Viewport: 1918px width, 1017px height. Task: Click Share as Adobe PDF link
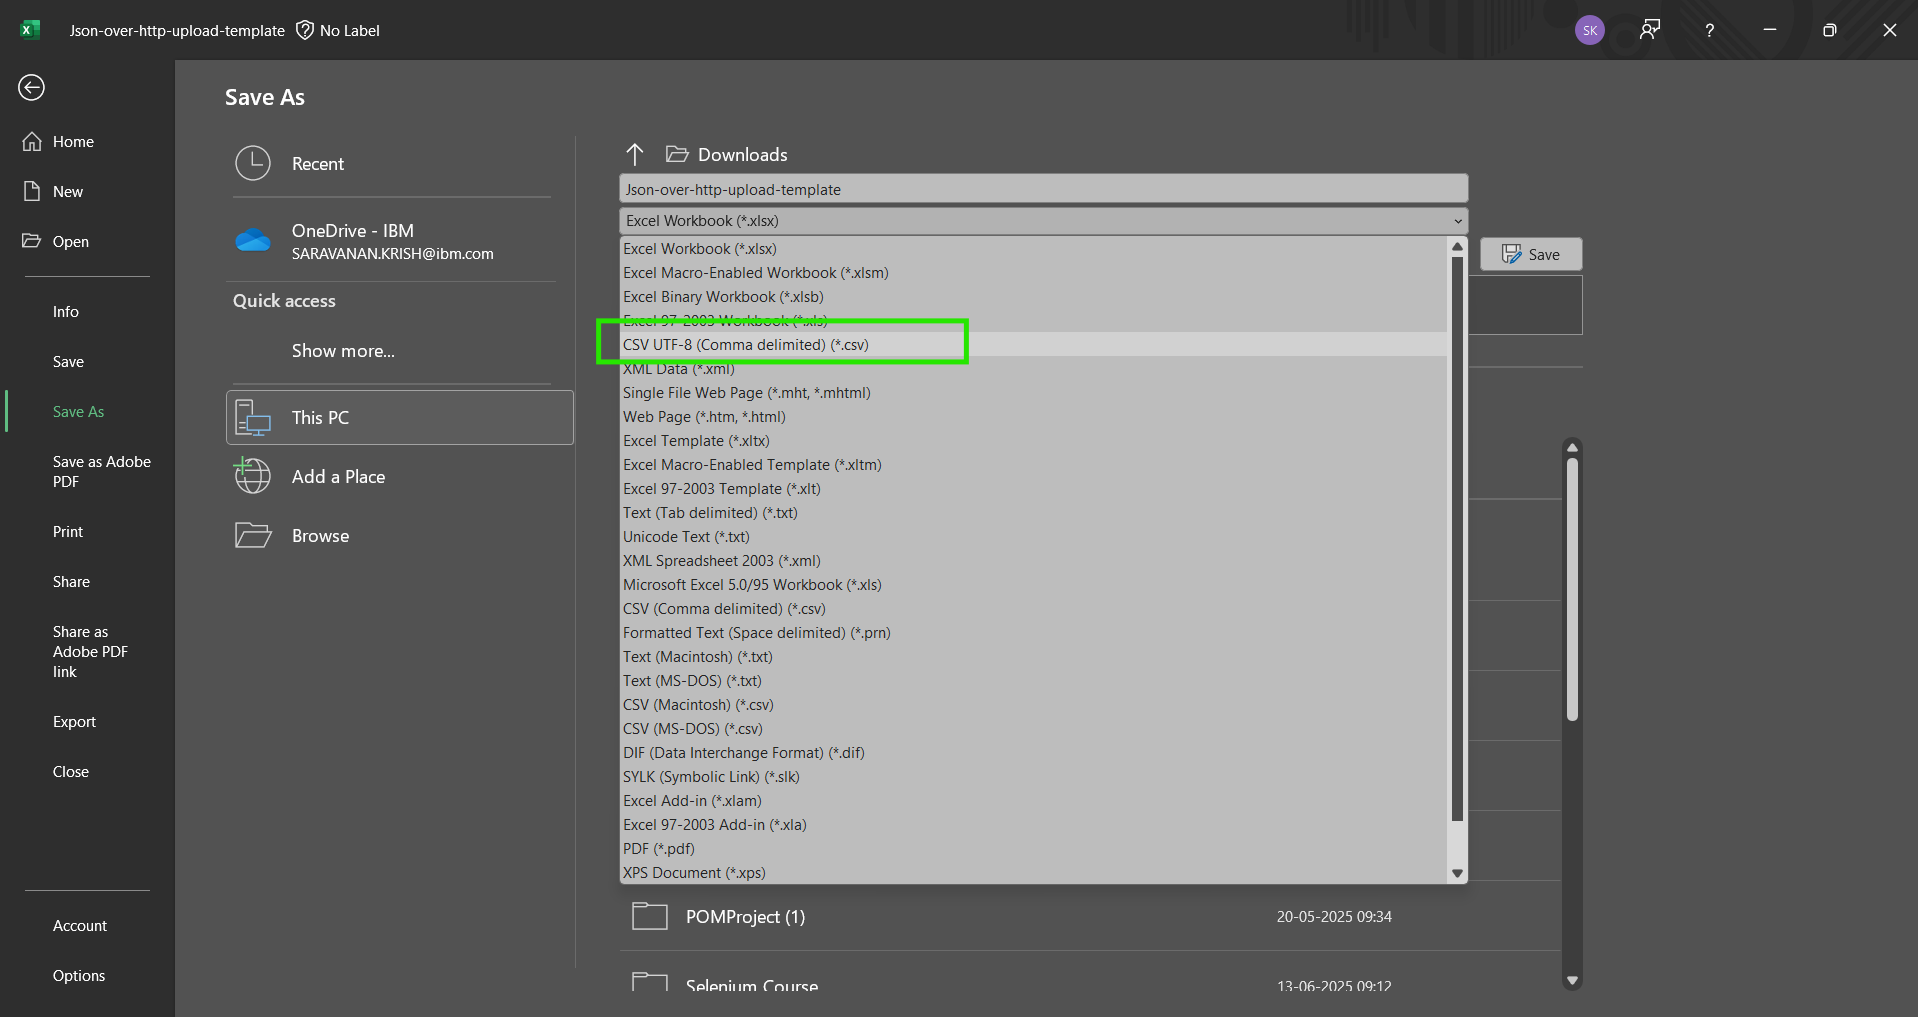point(90,651)
